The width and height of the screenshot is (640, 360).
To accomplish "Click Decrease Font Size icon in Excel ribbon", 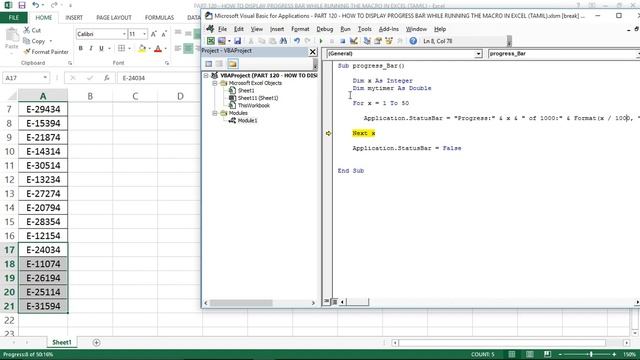I will [164, 34].
